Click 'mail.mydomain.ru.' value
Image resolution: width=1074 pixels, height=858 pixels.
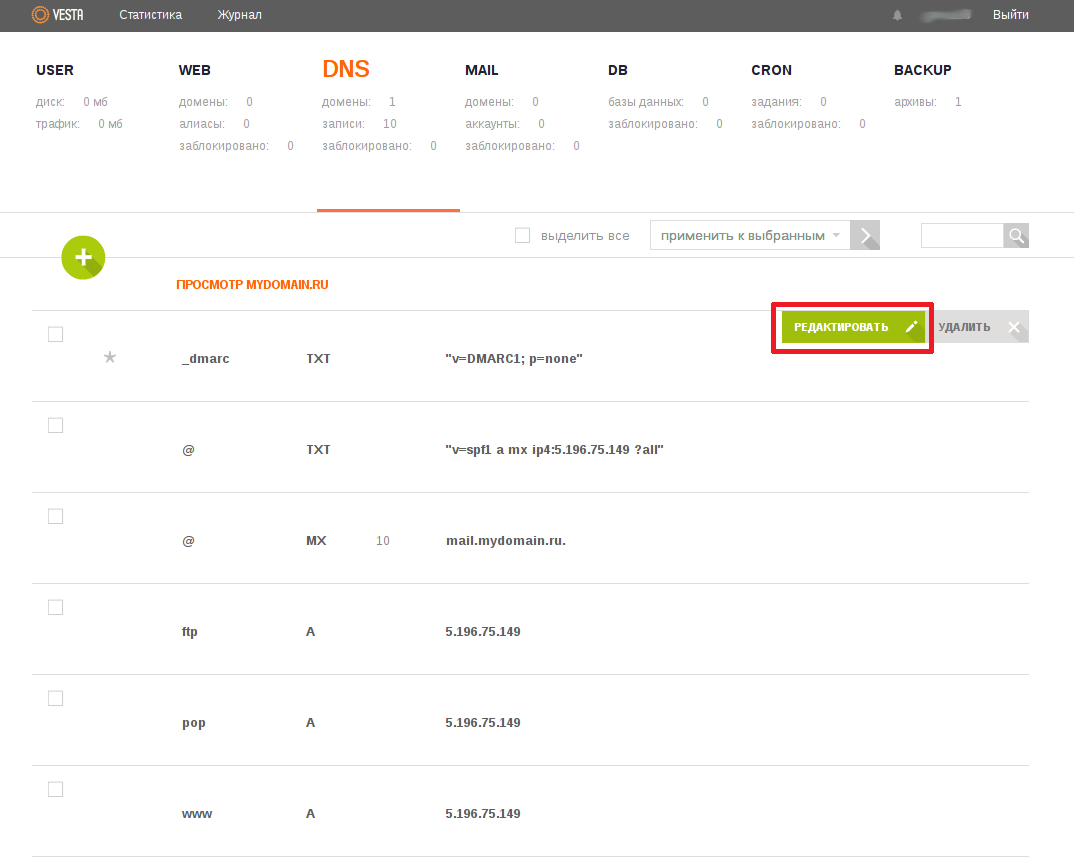(505, 541)
